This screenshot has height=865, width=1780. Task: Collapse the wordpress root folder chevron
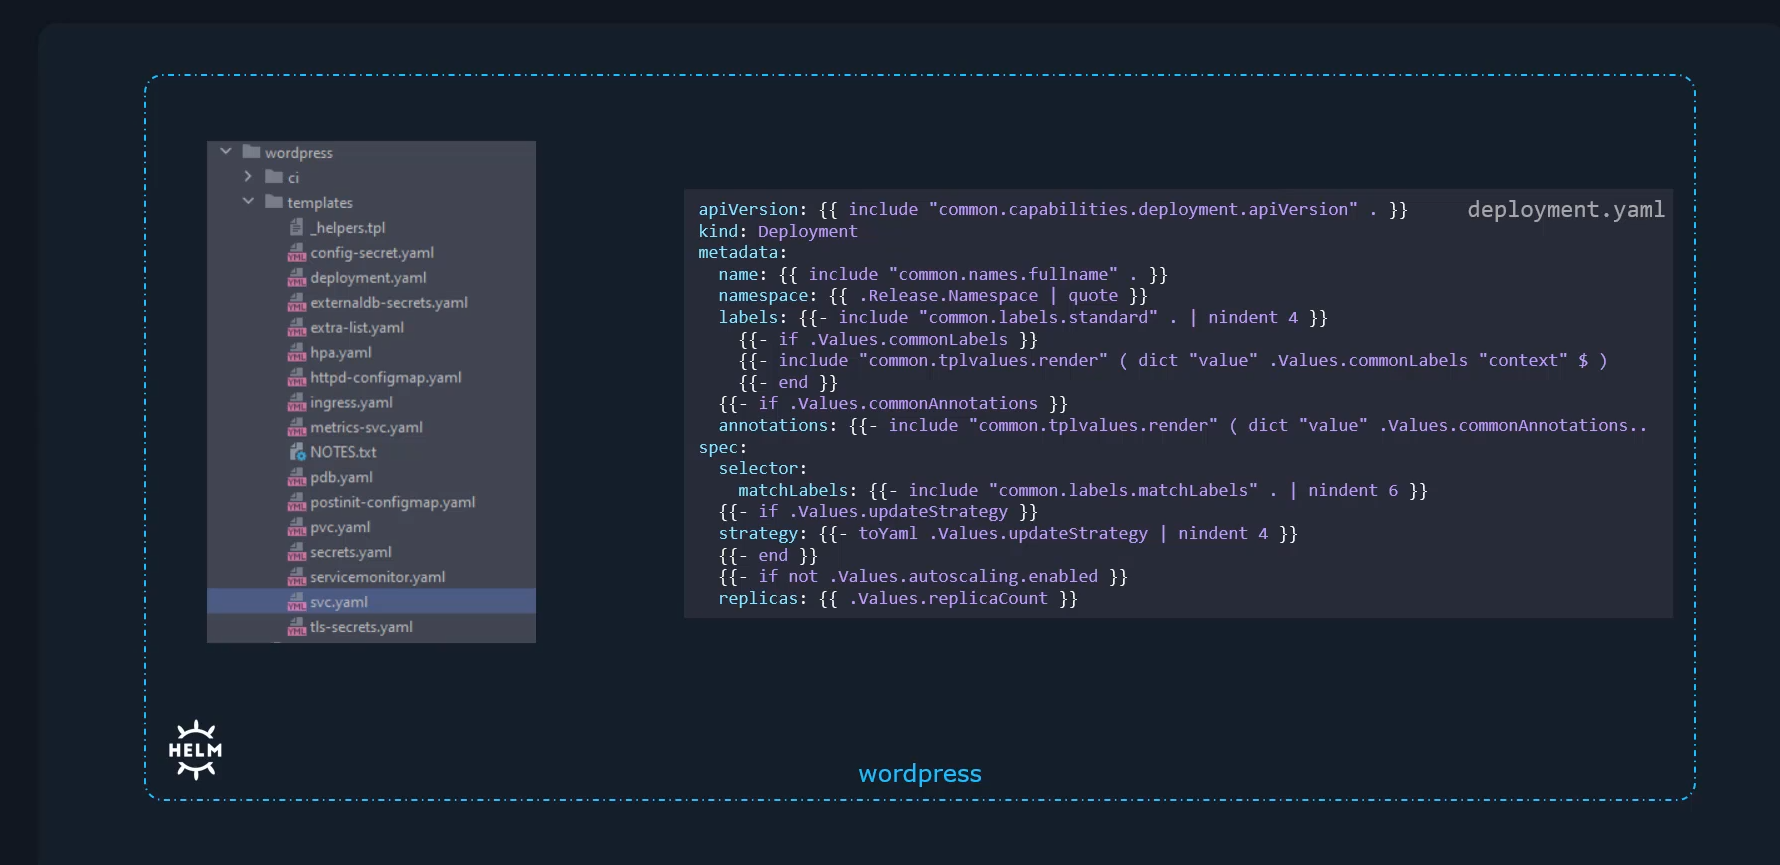[x=226, y=152]
